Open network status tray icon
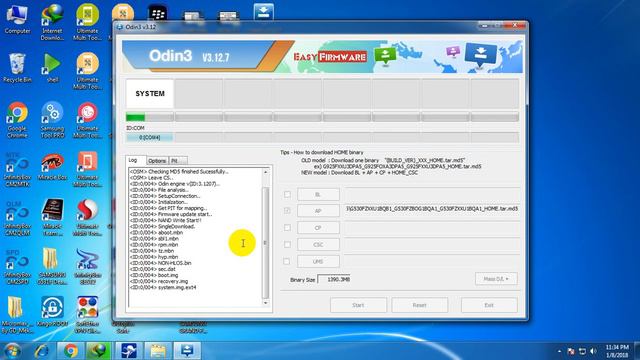This screenshot has height=360, width=640. 582,351
